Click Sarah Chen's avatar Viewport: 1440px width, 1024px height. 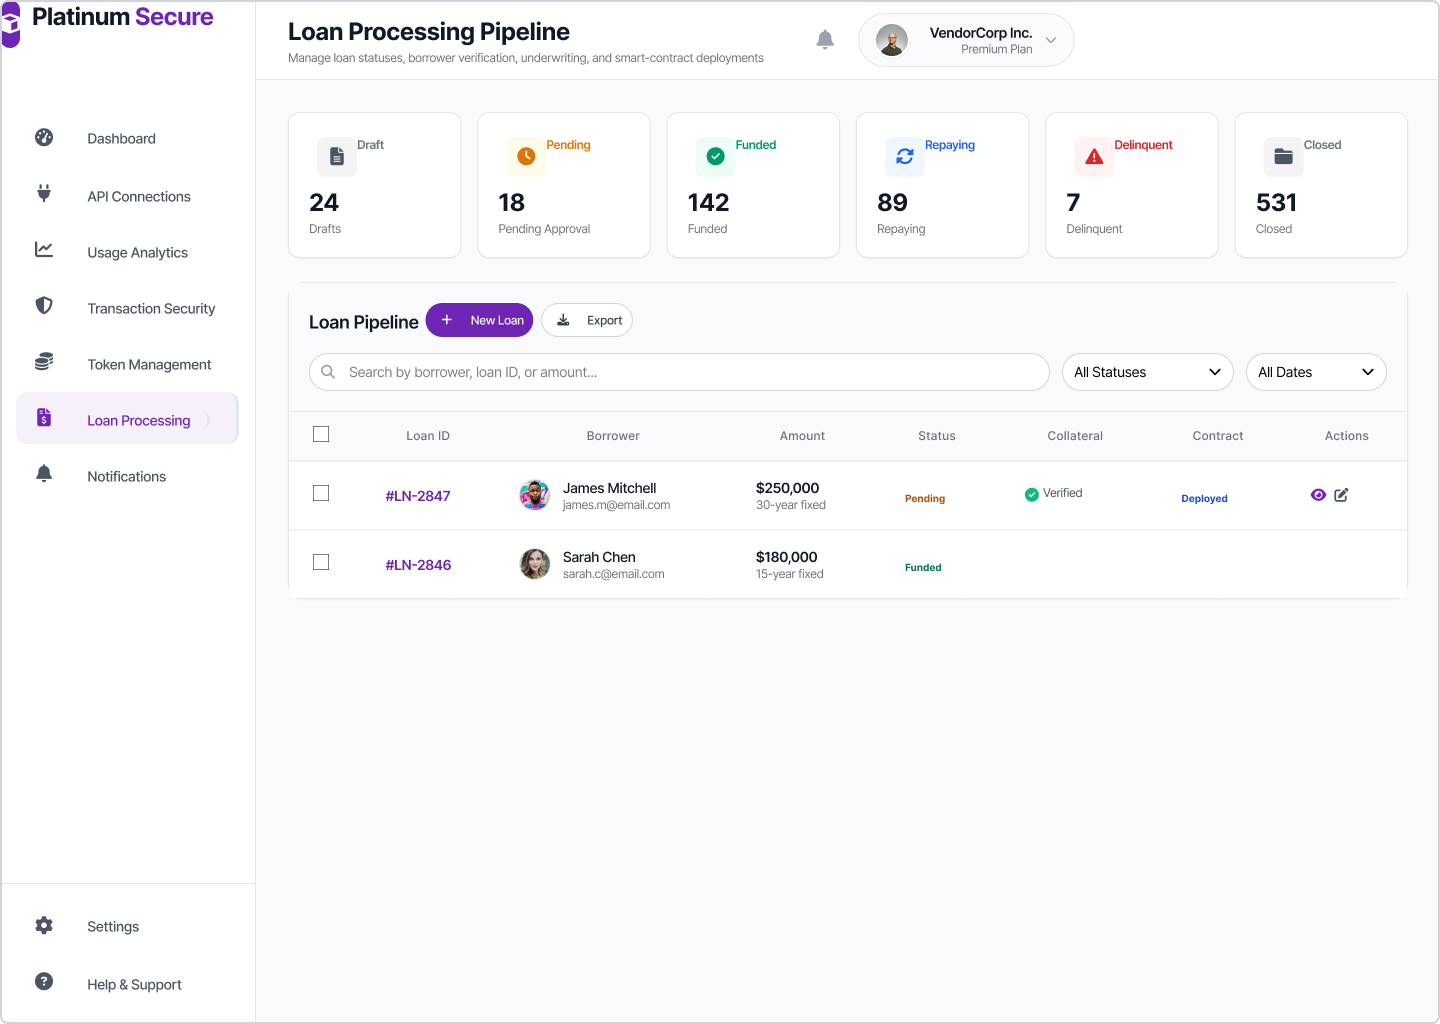(x=535, y=564)
